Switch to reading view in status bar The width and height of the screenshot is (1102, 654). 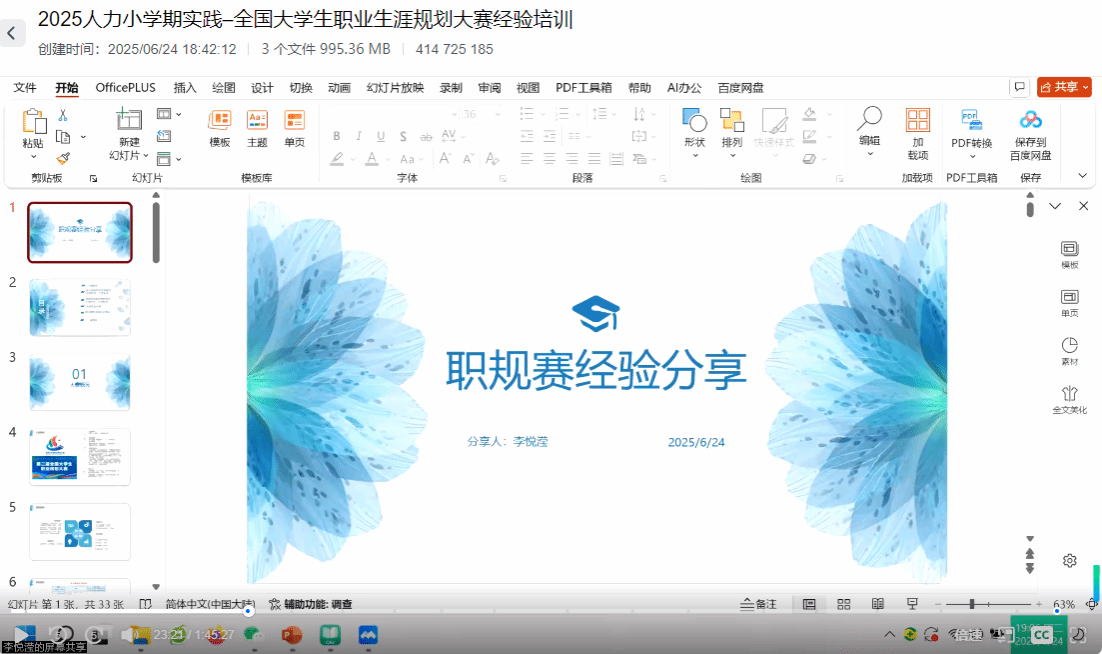point(877,604)
